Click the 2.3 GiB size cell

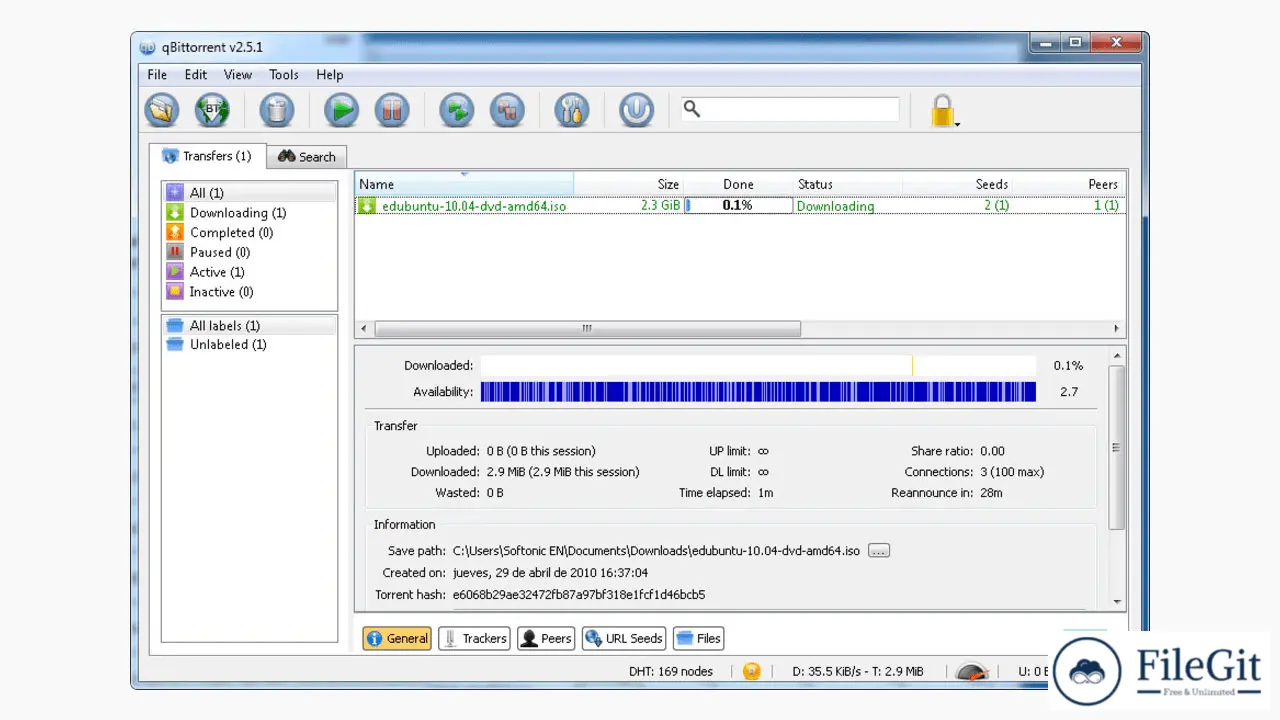(660, 206)
